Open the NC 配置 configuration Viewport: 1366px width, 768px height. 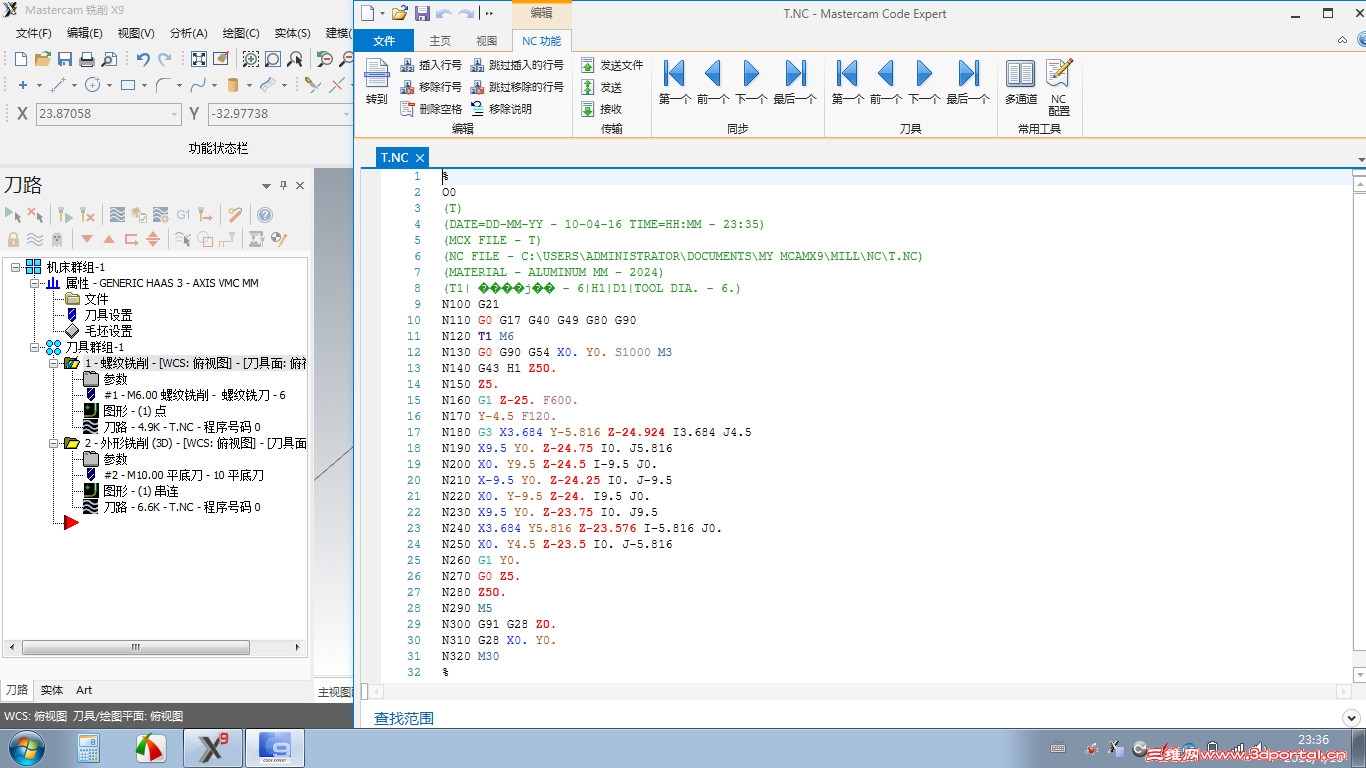point(1059,86)
